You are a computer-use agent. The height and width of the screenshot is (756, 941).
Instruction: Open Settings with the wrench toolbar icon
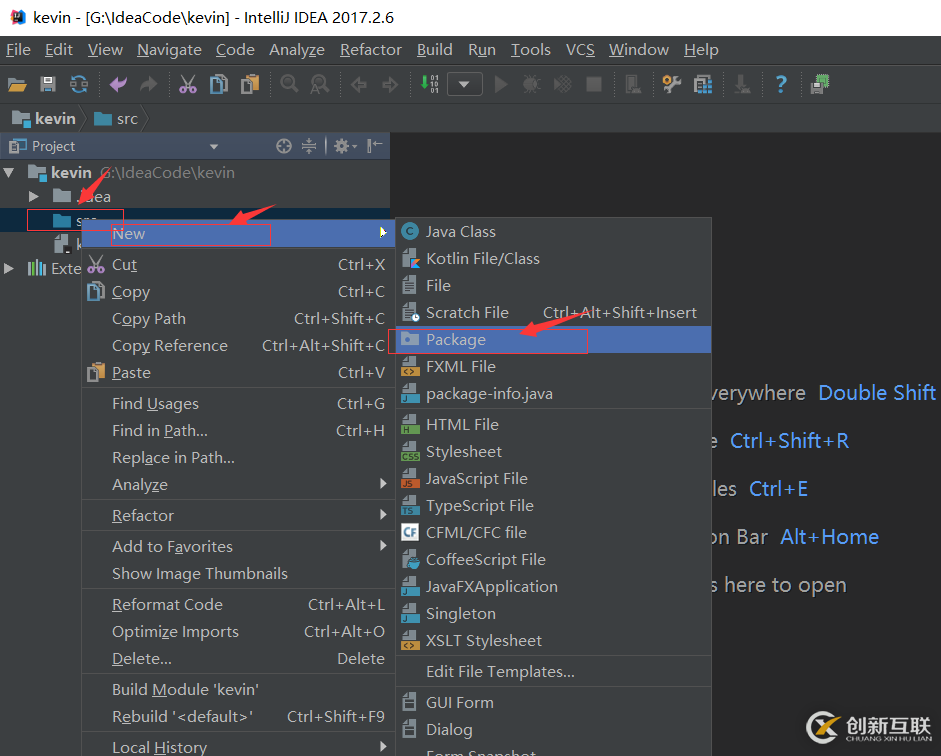tap(671, 84)
